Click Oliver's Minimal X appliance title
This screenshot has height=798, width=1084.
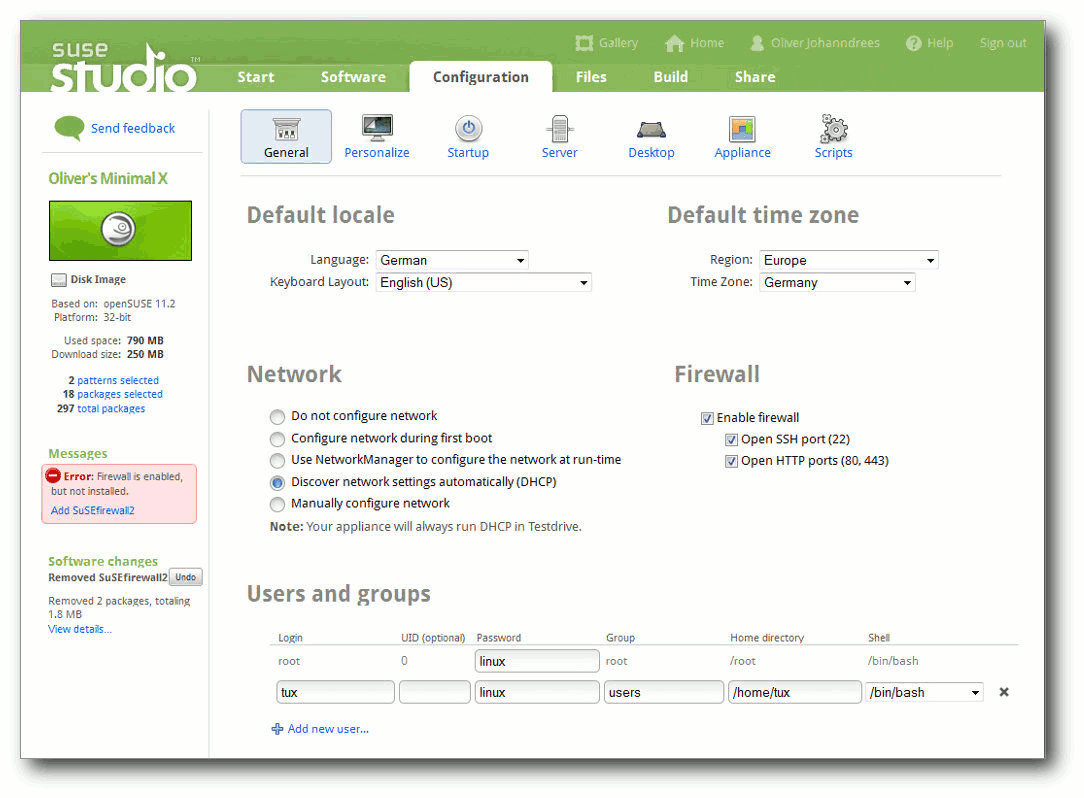pos(108,178)
